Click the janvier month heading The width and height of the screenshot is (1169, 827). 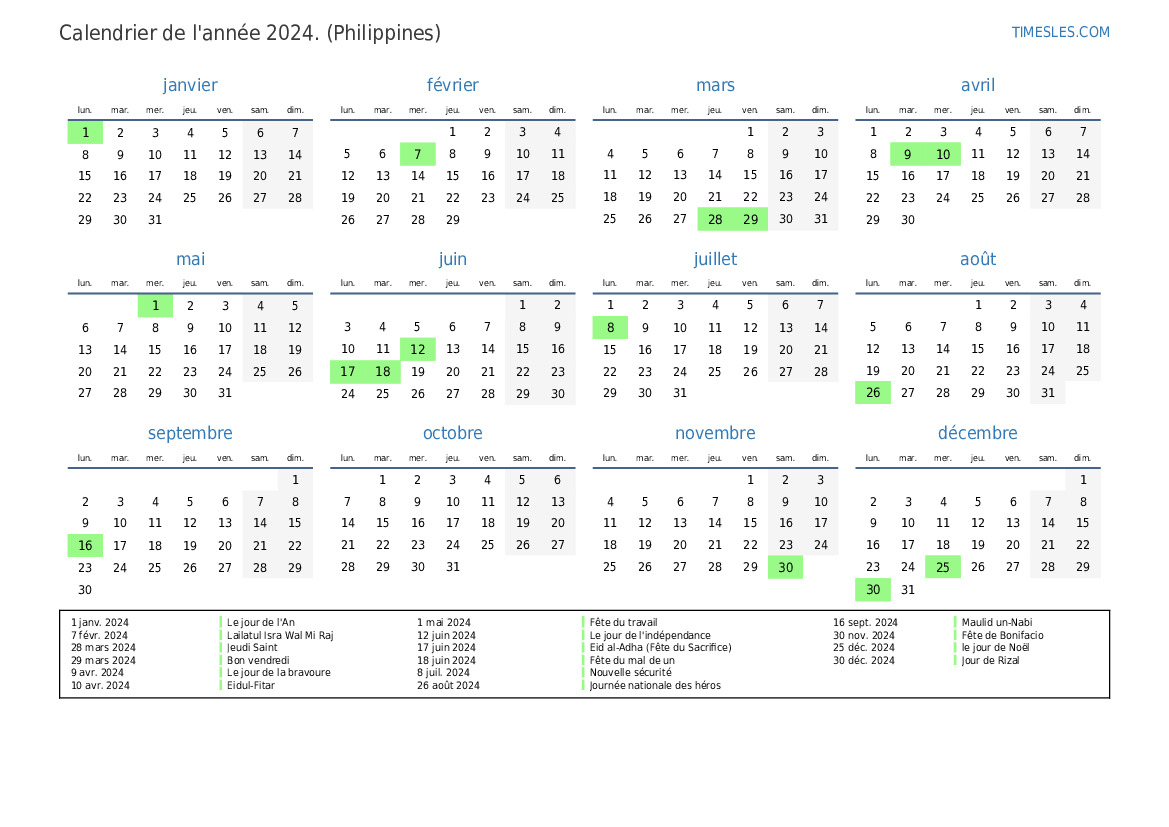190,86
